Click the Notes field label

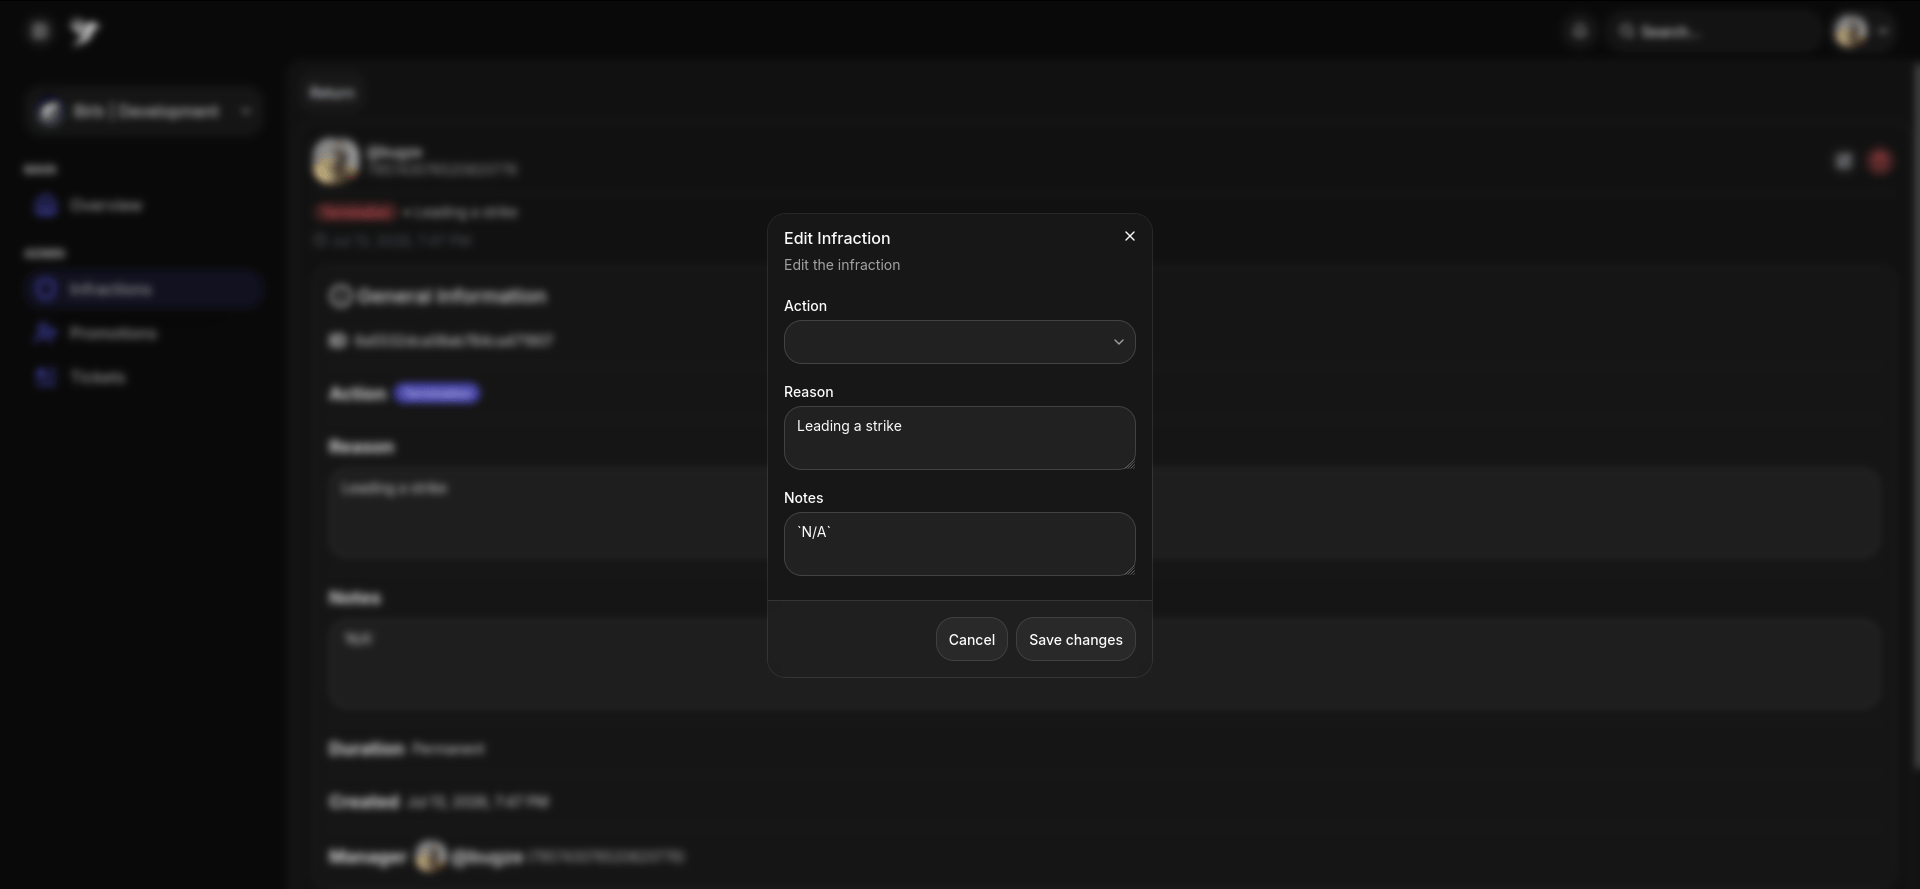(803, 498)
